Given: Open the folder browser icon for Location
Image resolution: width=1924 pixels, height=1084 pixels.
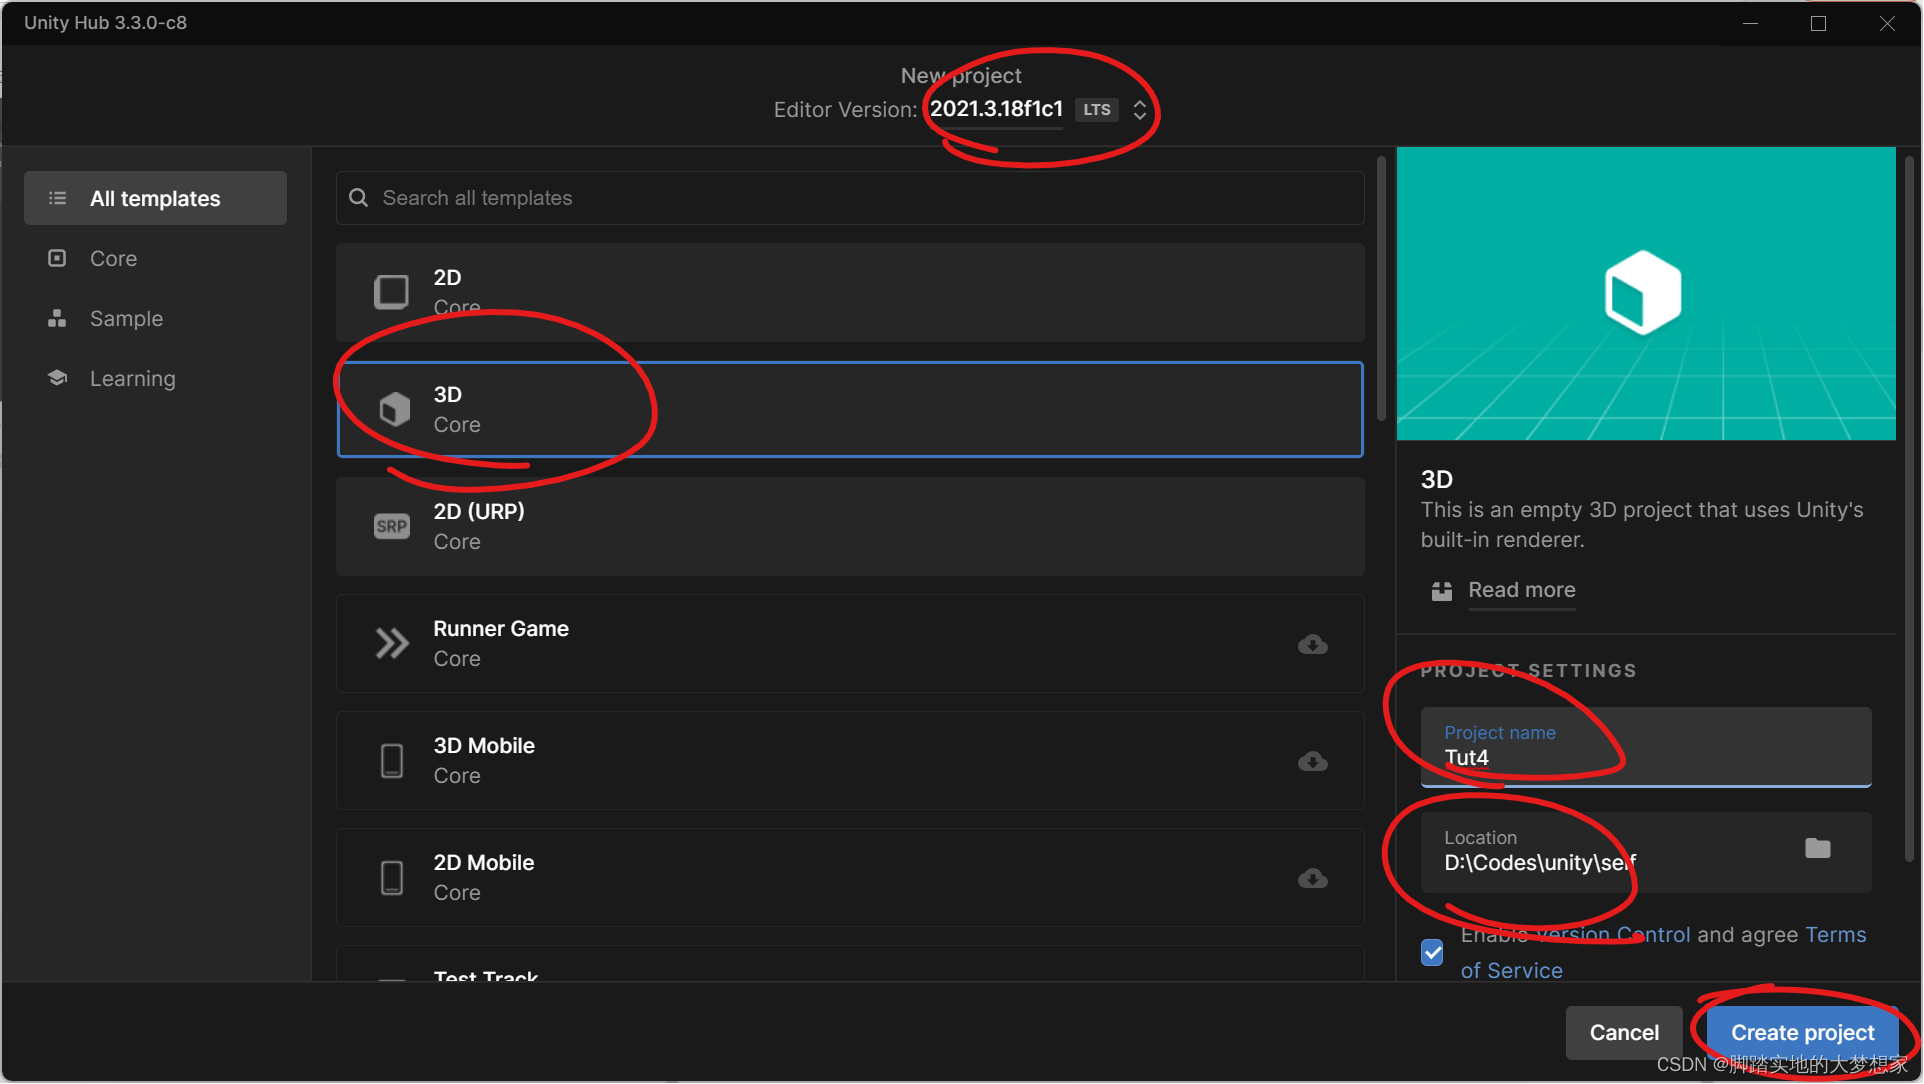Looking at the screenshot, I should tap(1818, 849).
